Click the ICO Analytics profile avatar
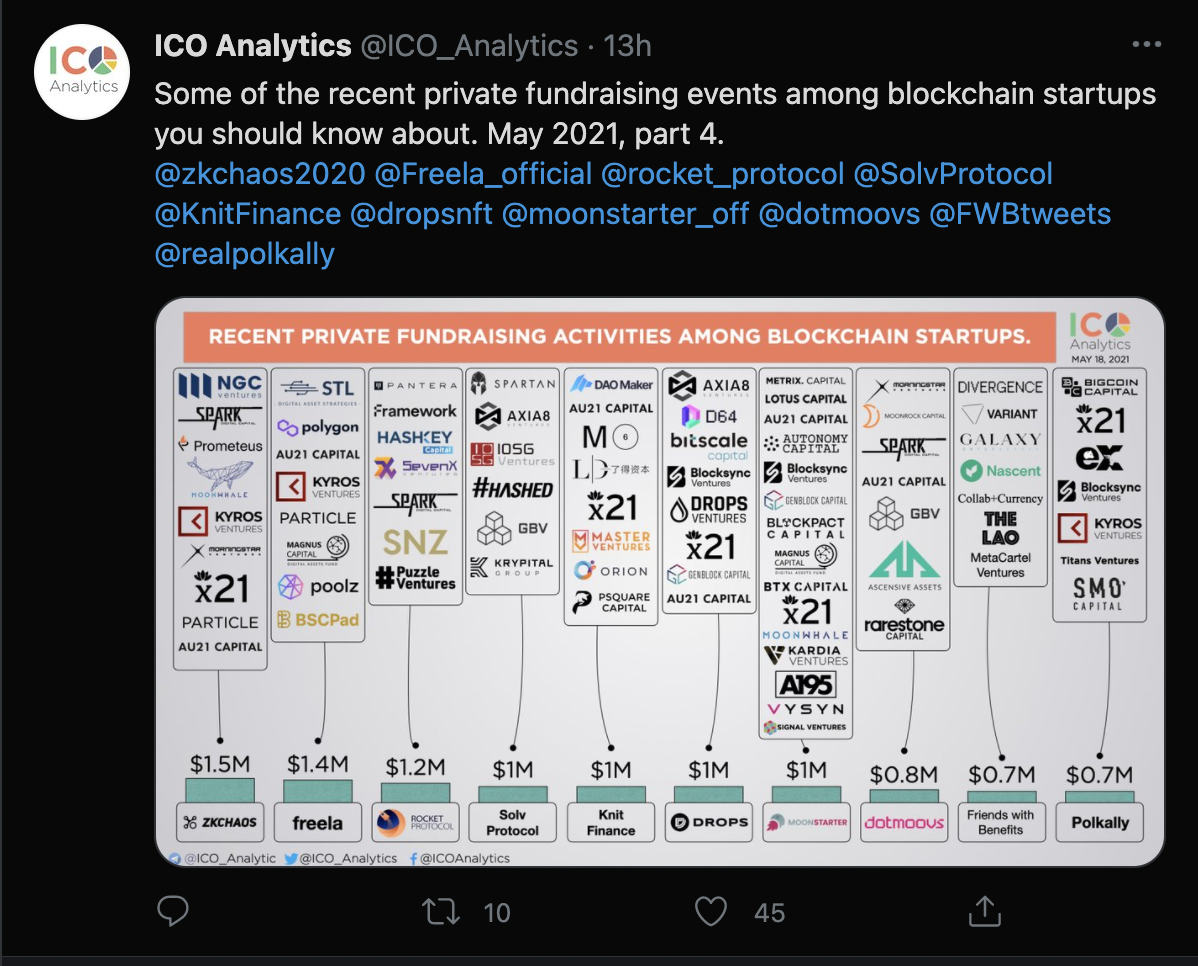The image size is (1198, 966). coord(84,72)
